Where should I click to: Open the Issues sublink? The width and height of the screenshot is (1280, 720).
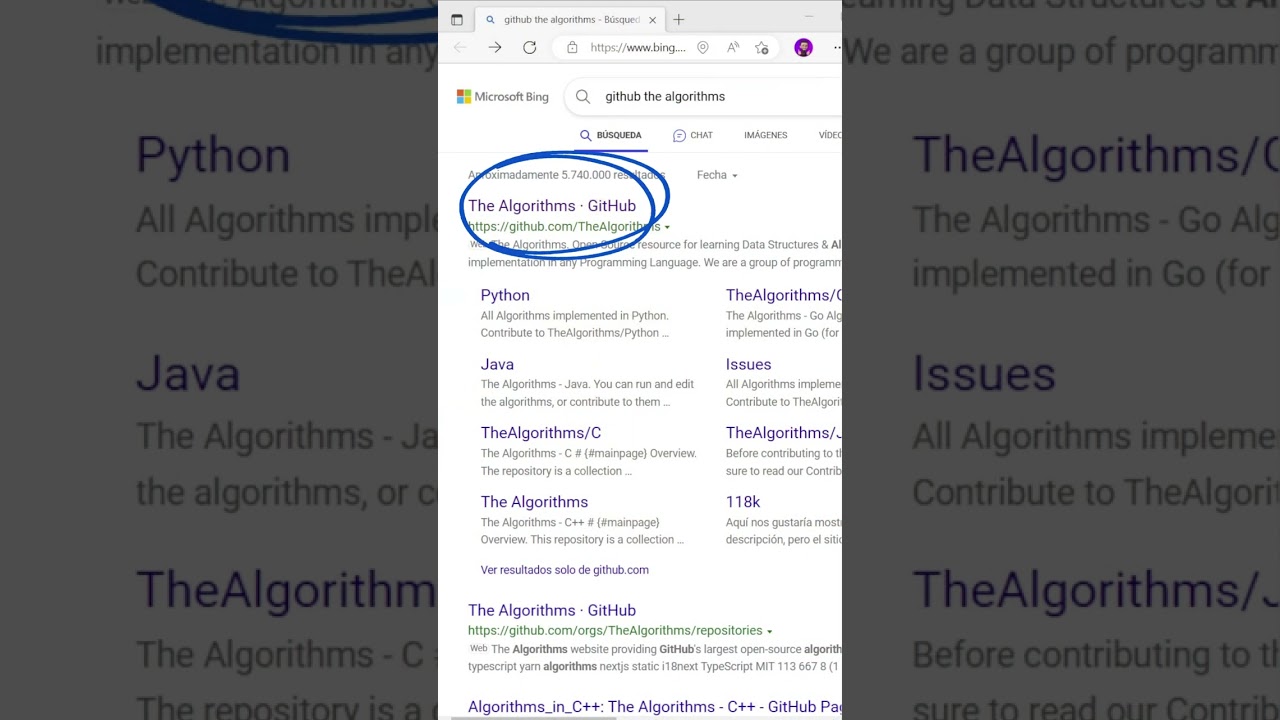pos(748,364)
